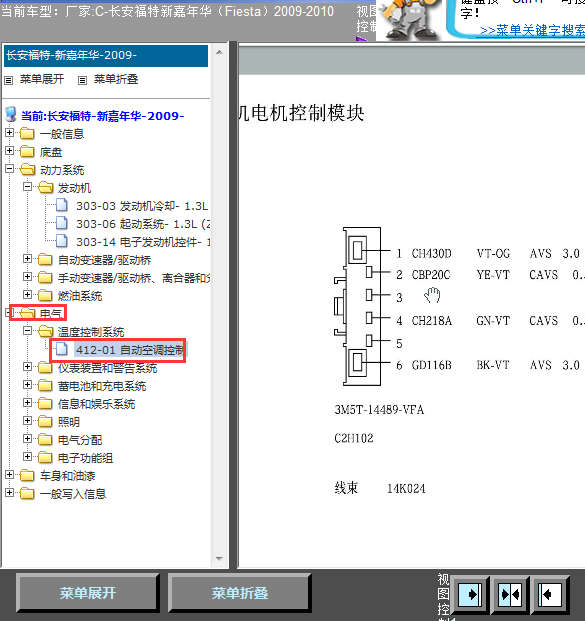Screen dimensions: 585x621
Task: Click the mascot worker image at top
Action: (x=410, y=20)
